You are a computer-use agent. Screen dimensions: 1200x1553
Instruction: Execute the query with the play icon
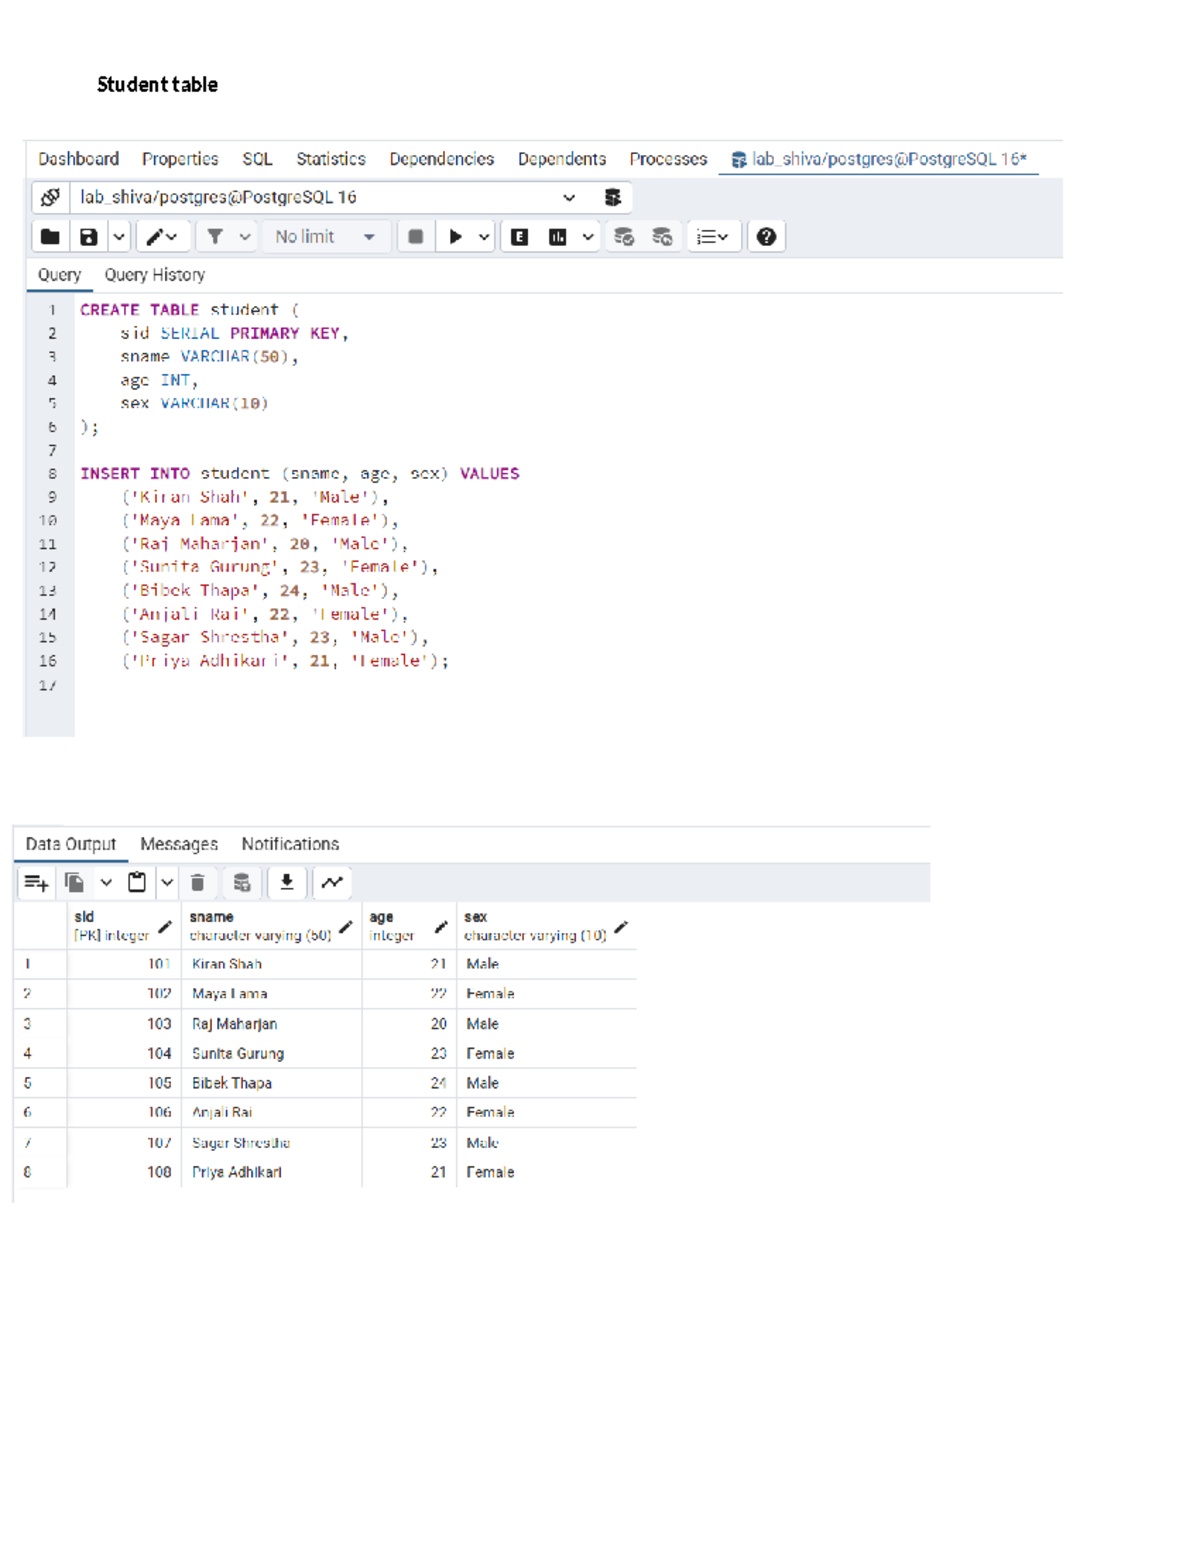[456, 236]
